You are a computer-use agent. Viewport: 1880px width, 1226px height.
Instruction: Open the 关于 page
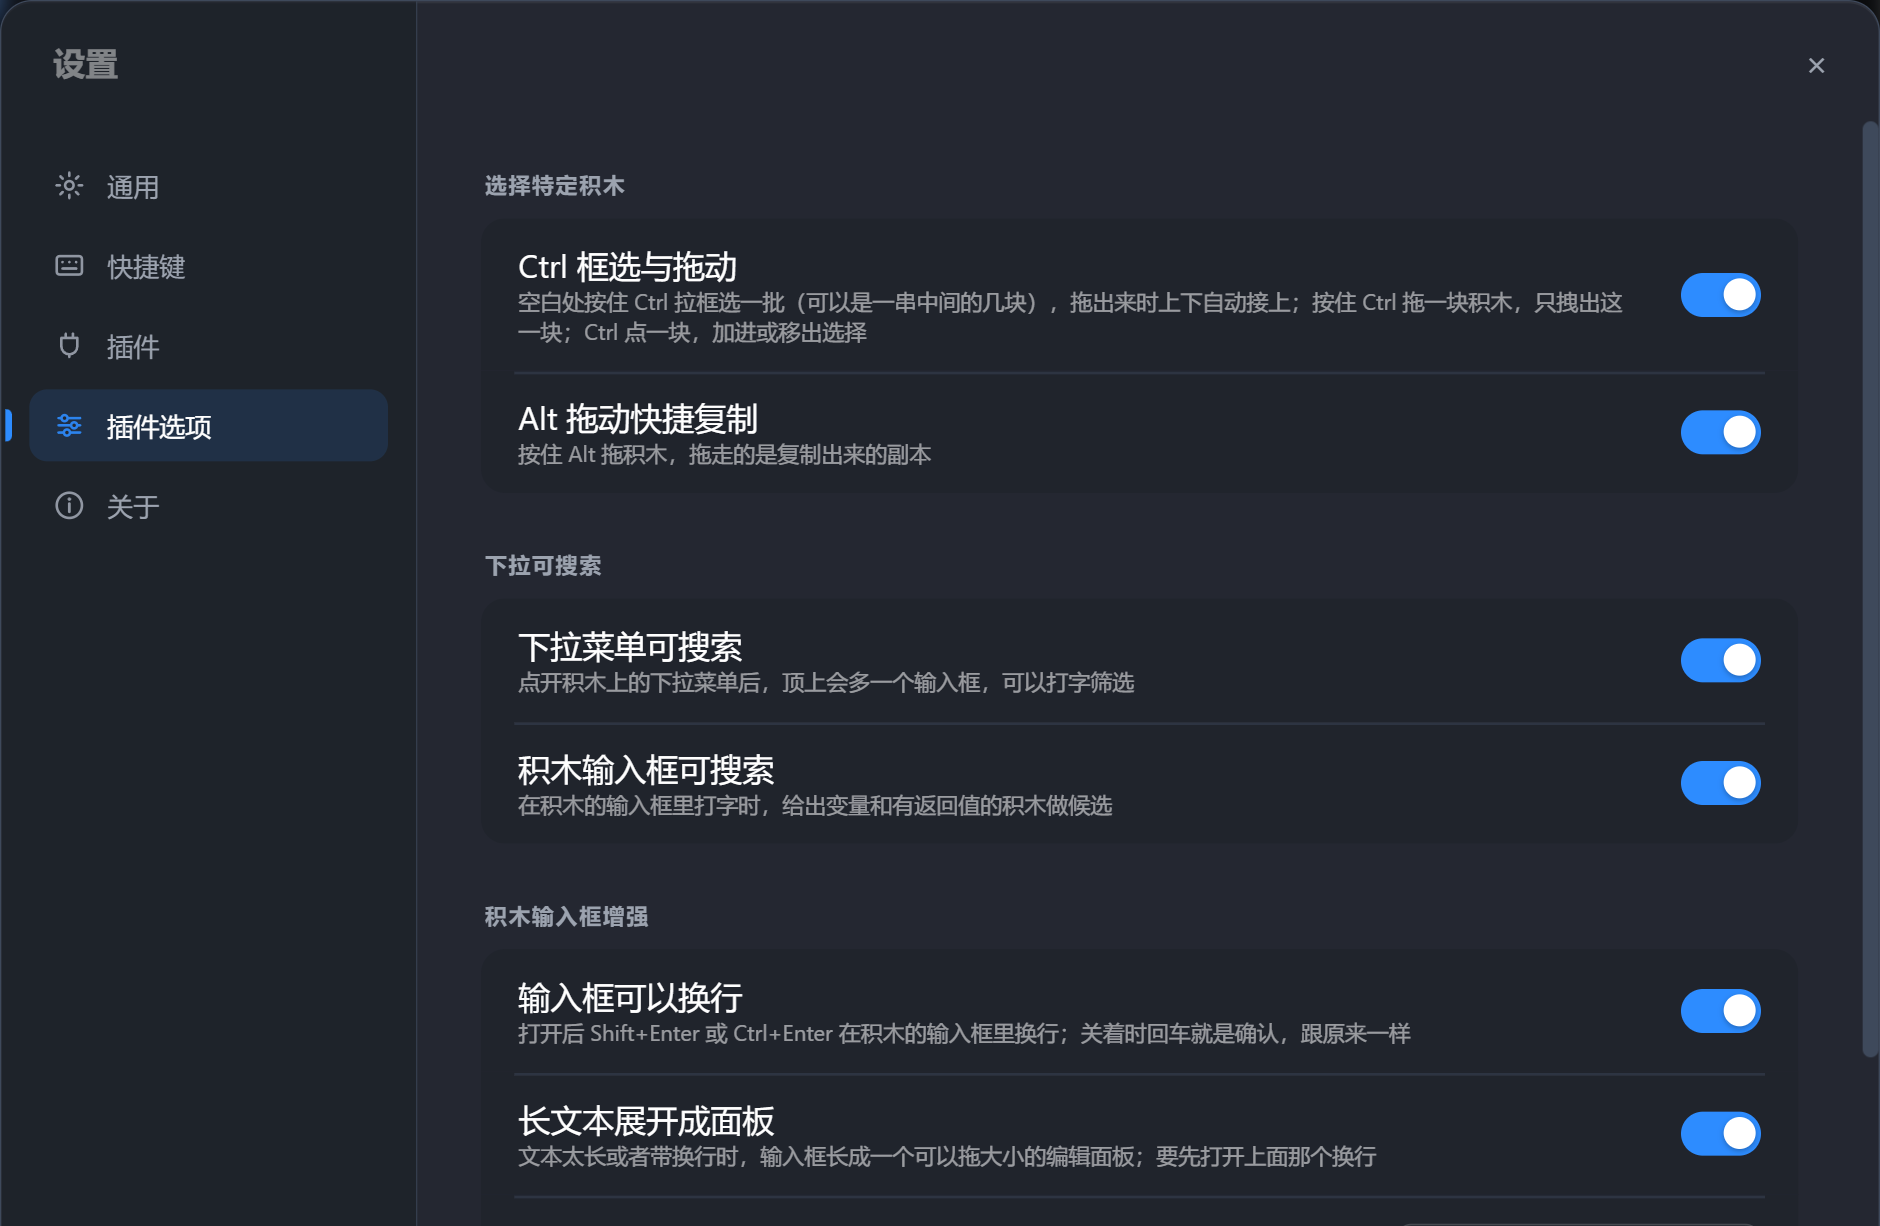pos(209,507)
